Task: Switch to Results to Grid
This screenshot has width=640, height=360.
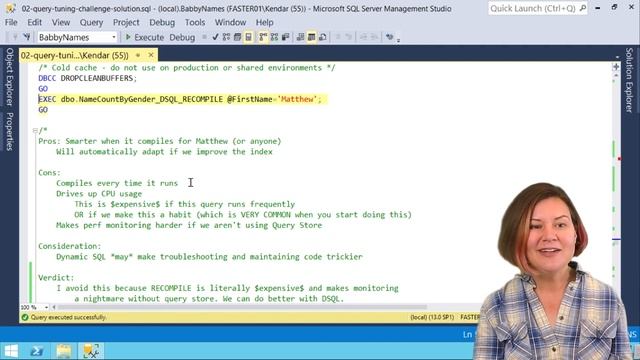Action: (x=311, y=37)
